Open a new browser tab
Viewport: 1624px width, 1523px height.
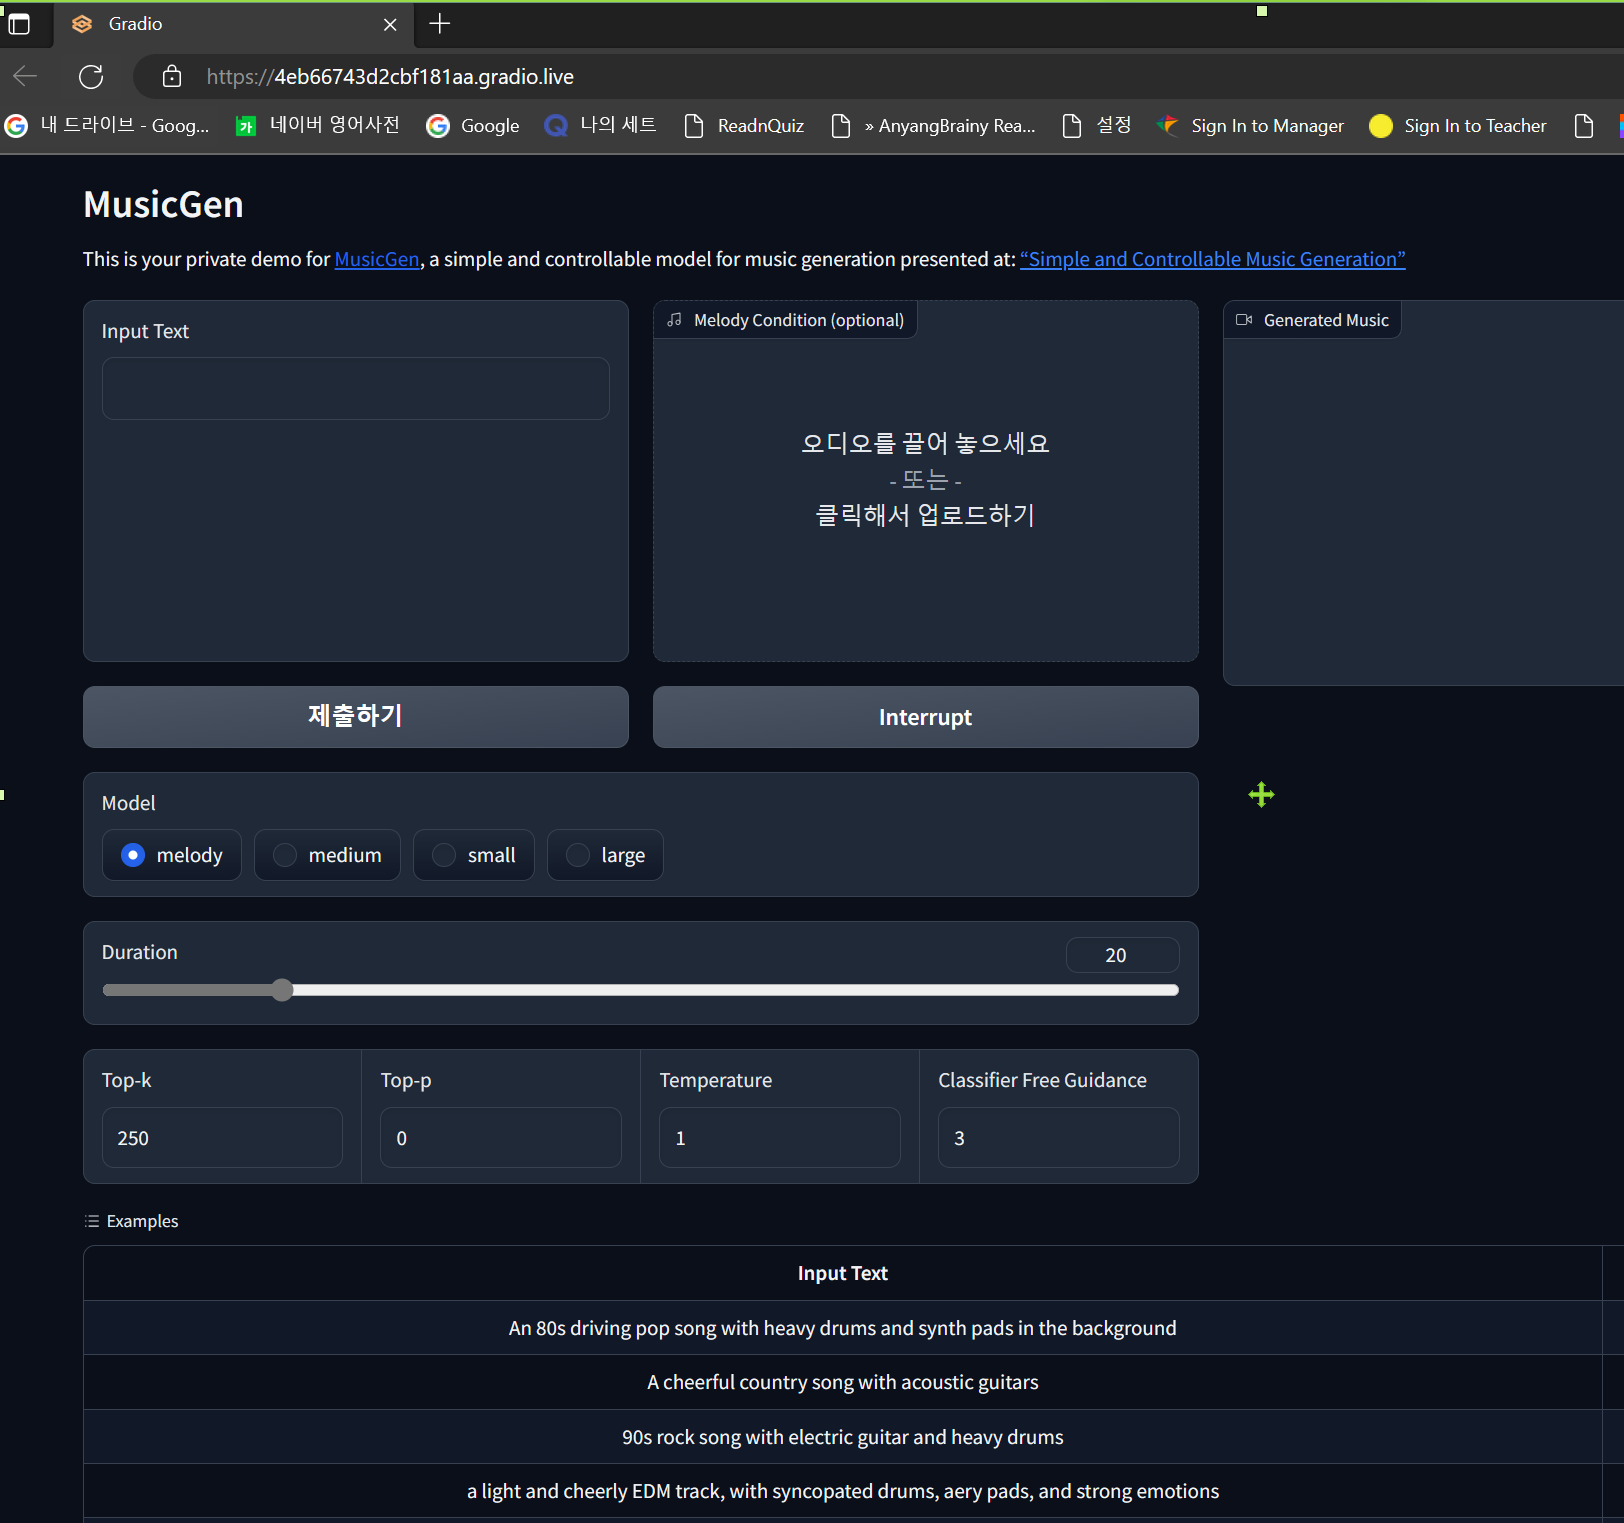tap(440, 23)
